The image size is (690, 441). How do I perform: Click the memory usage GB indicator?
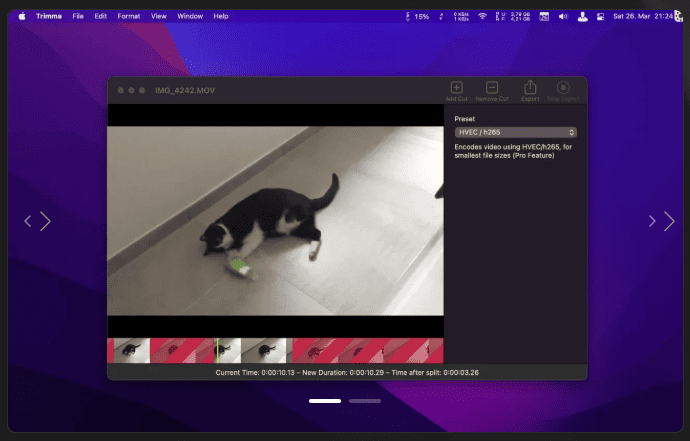tap(513, 16)
